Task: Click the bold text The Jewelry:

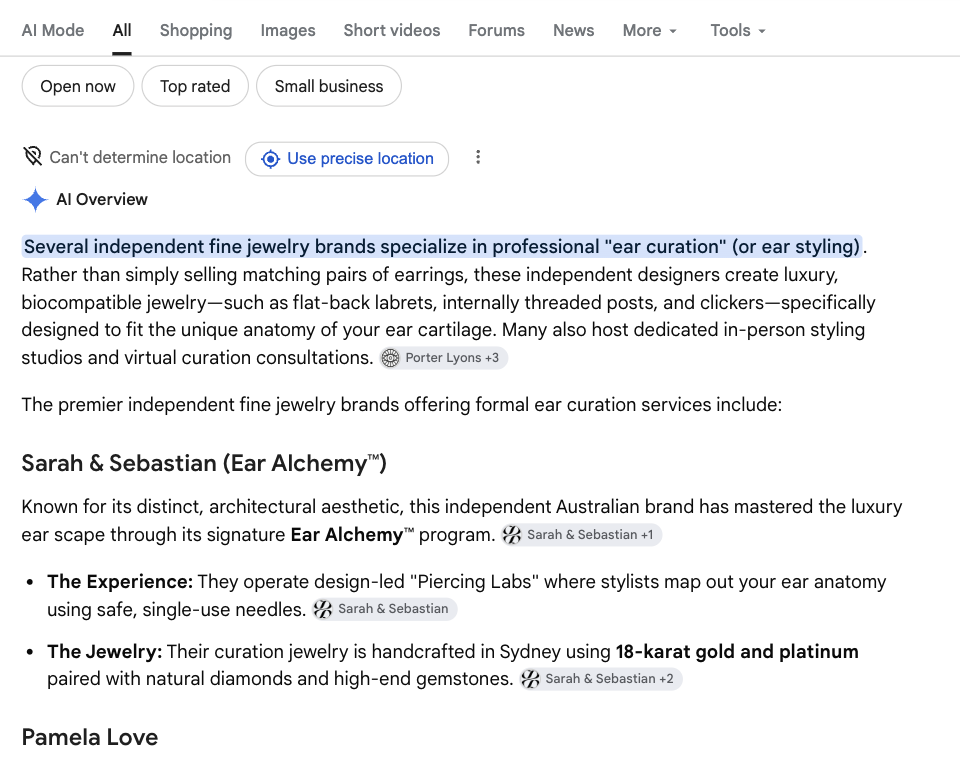Action: (x=105, y=651)
